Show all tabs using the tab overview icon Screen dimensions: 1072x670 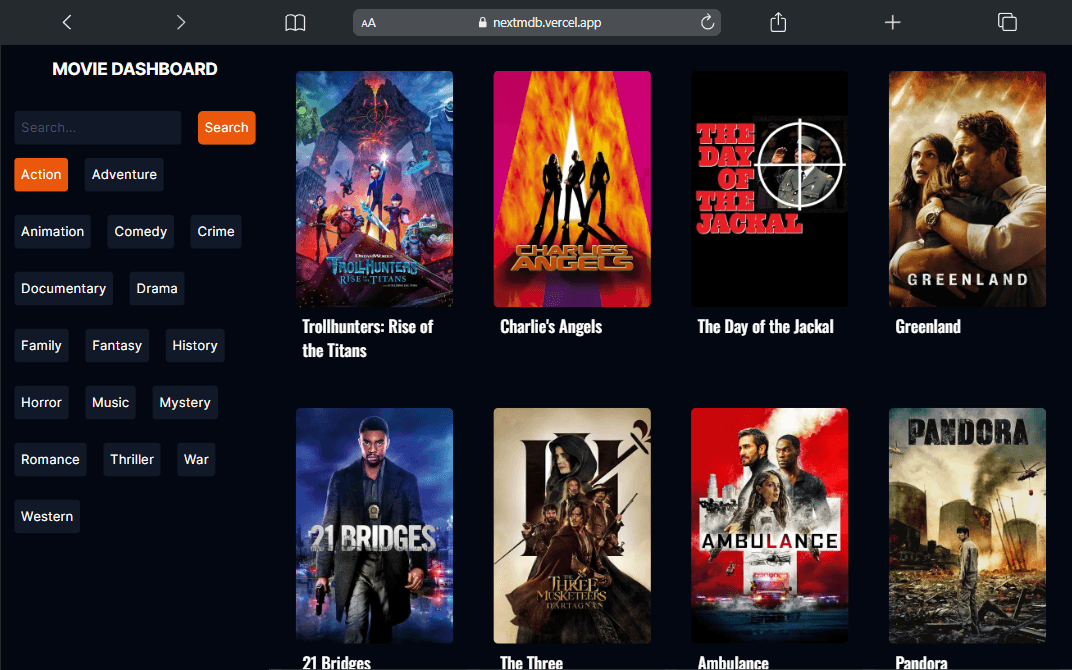pyautogui.click(x=1007, y=21)
